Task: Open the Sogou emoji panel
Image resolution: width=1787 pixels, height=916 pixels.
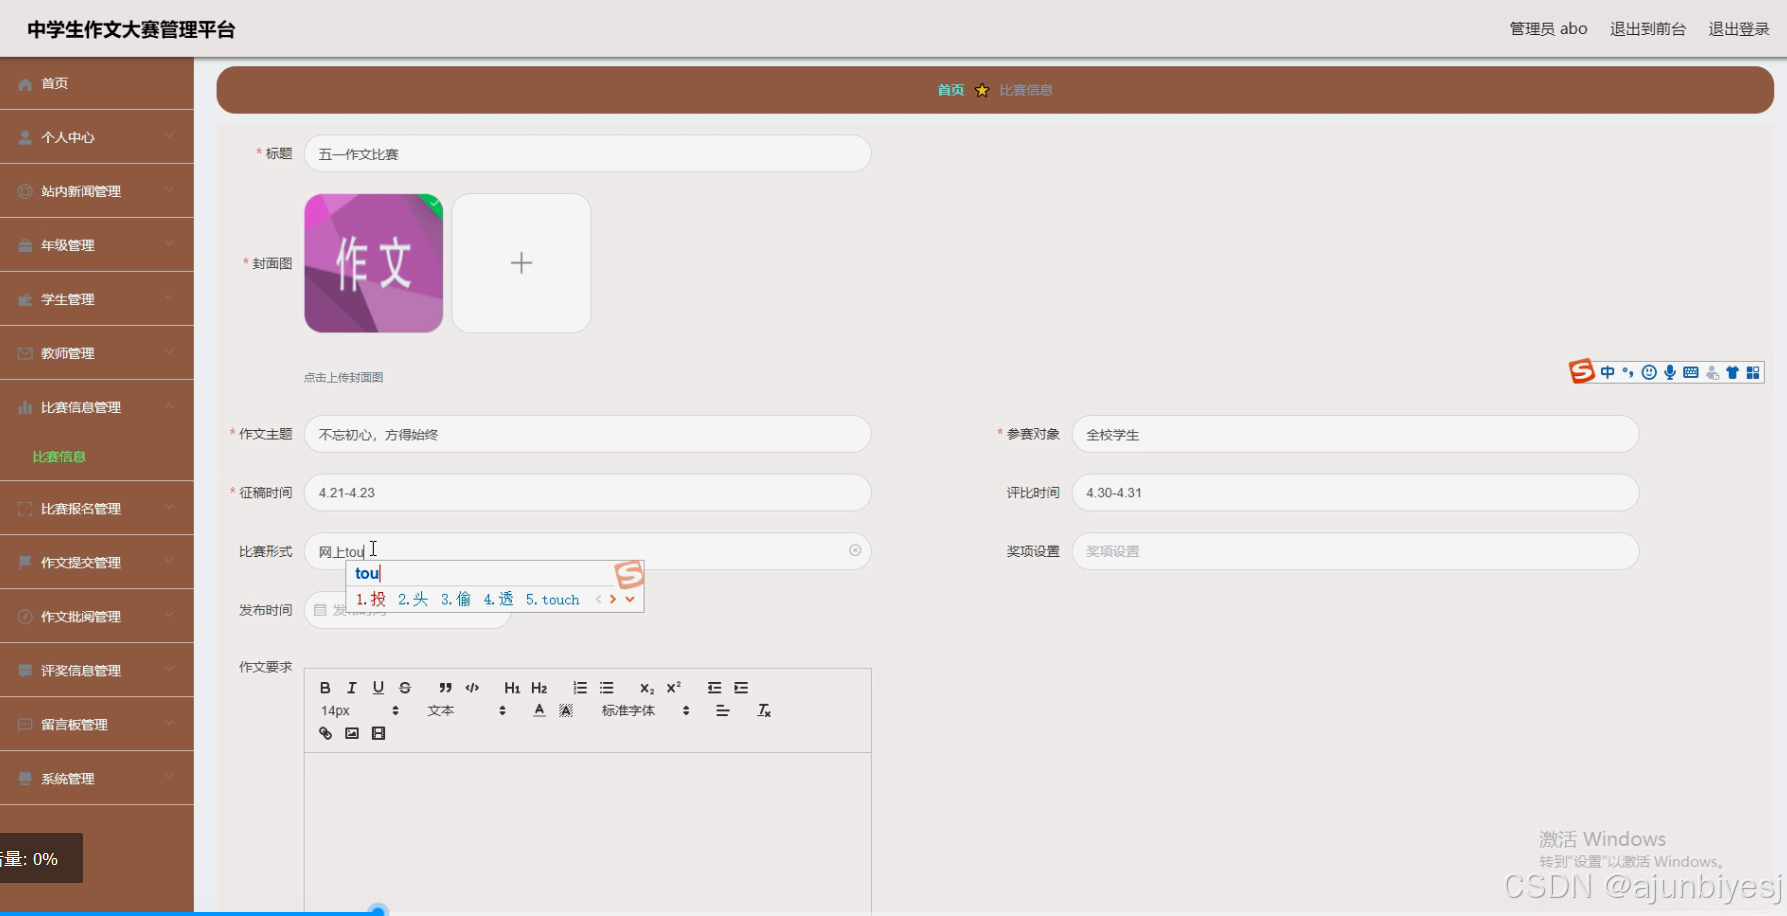Action: tap(1649, 373)
